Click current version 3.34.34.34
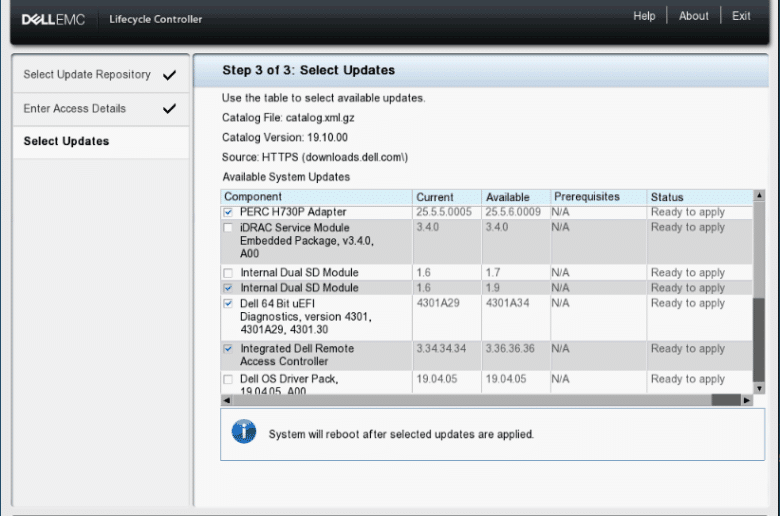This screenshot has height=516, width=780. coord(441,348)
